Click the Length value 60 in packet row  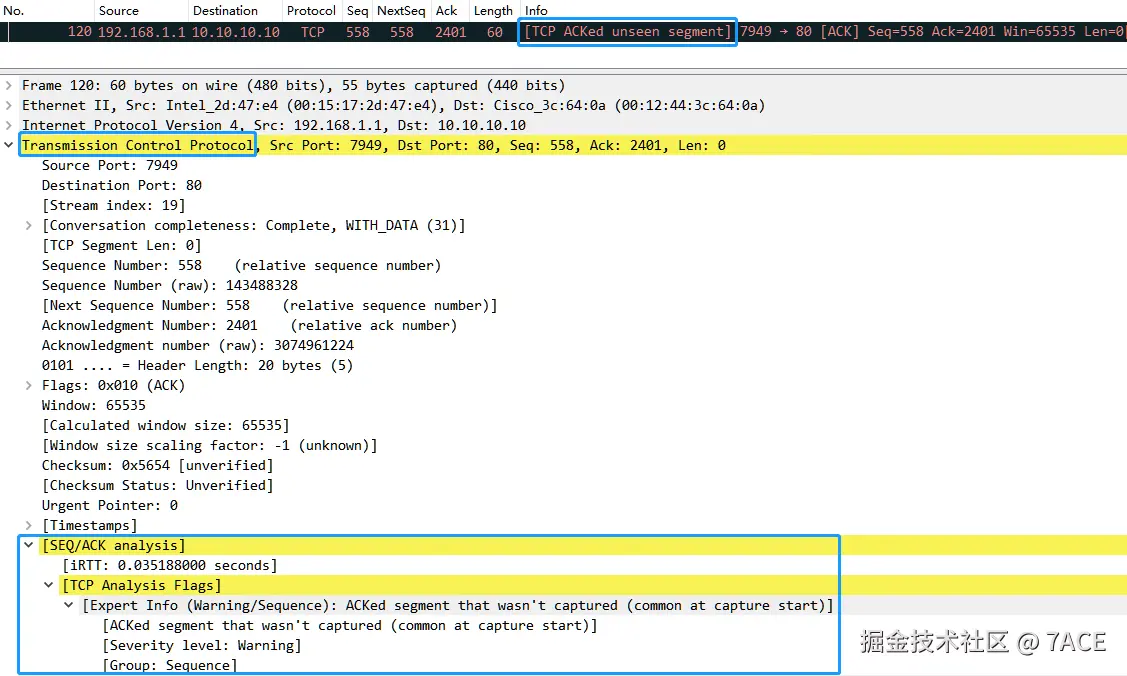point(494,32)
